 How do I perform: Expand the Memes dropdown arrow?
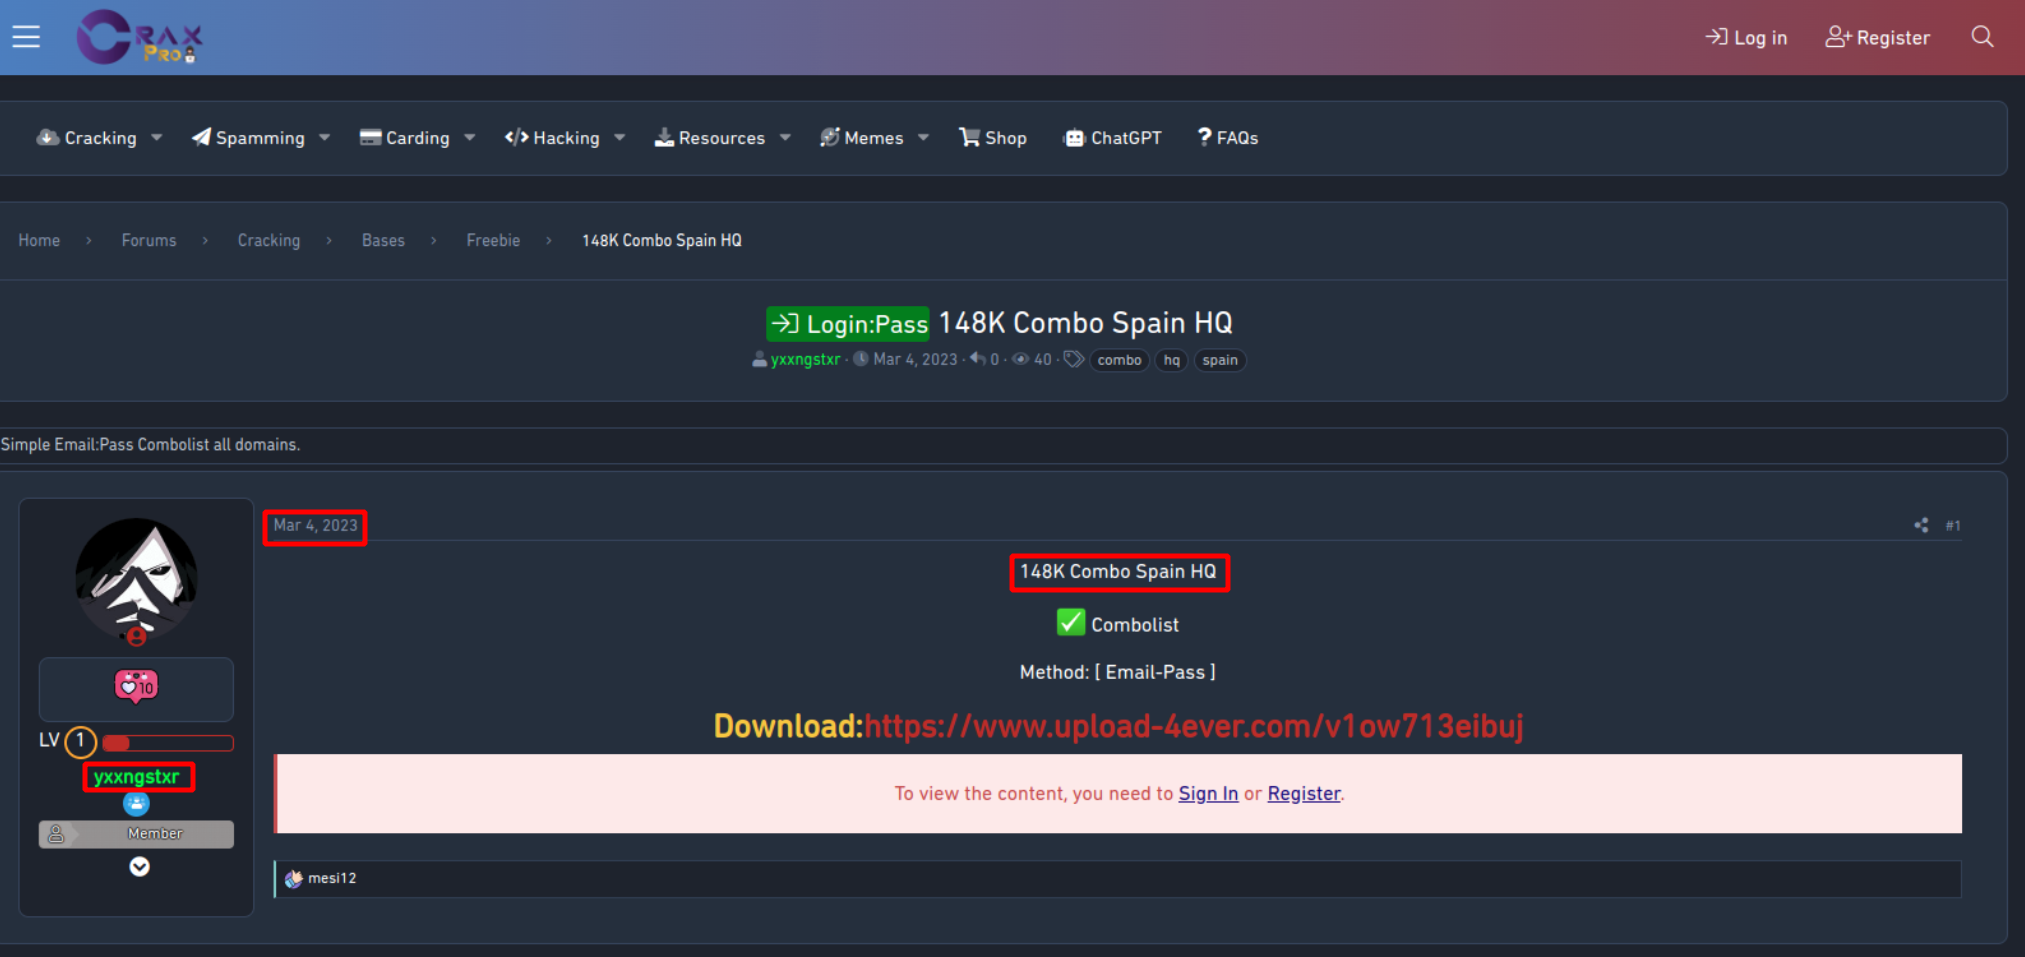(923, 138)
